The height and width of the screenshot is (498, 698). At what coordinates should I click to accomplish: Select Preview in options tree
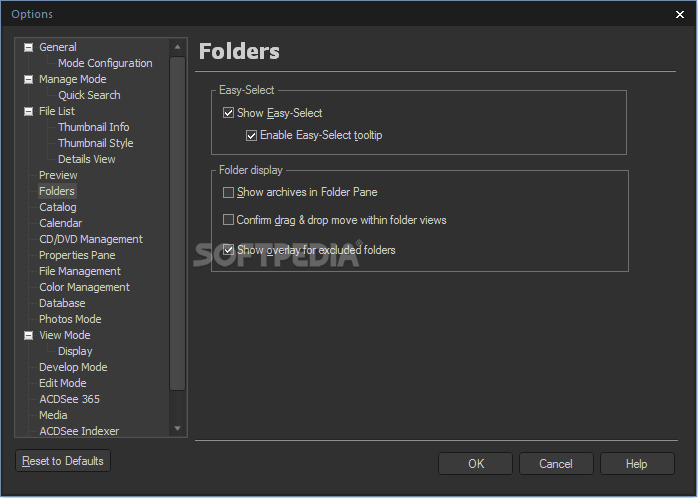pos(58,175)
